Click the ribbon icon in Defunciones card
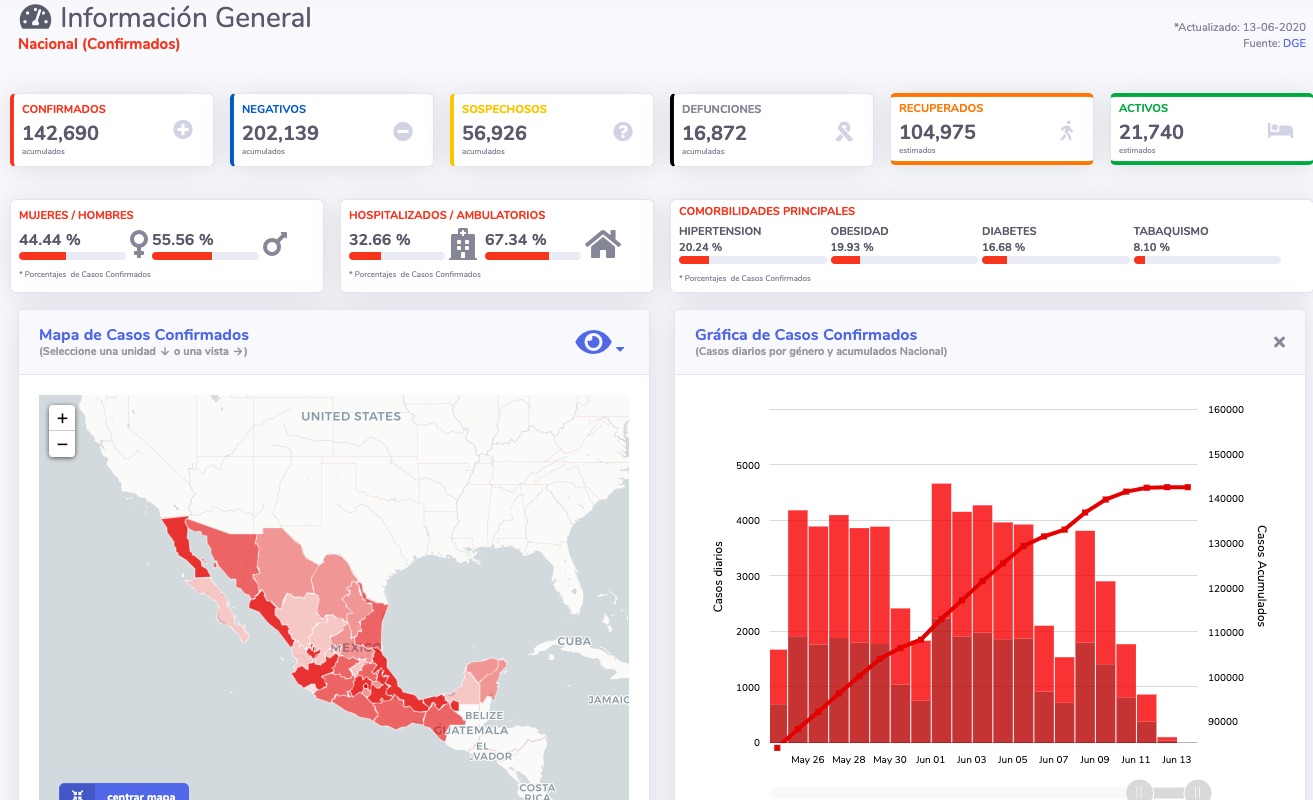 [845, 131]
